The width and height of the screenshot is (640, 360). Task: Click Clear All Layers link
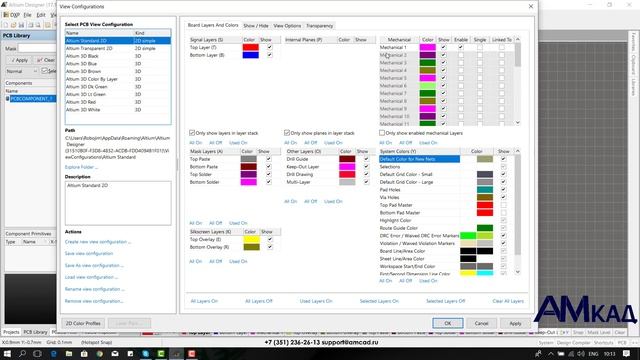(508, 301)
